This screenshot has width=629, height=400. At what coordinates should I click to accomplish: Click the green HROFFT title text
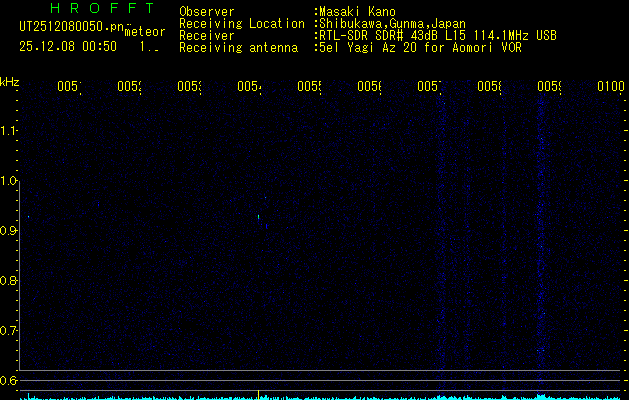[102, 8]
